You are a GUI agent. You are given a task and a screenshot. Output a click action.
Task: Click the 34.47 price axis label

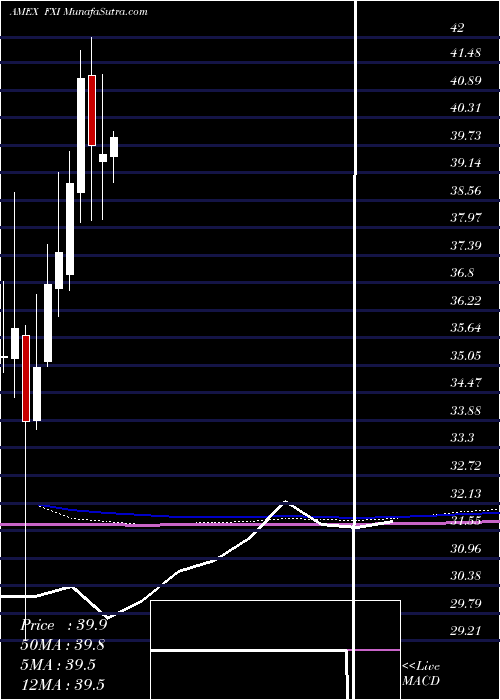[x=465, y=383]
